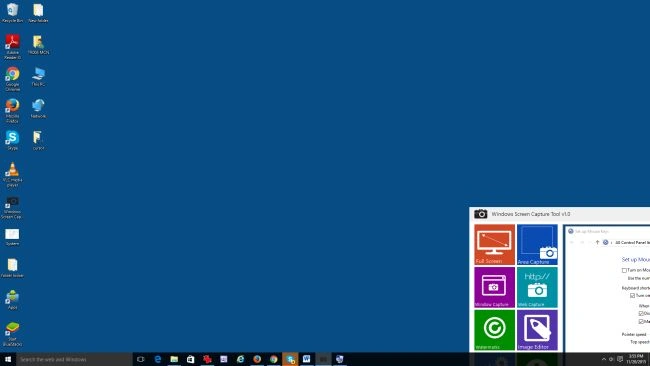The height and width of the screenshot is (366, 650).
Task: Choose the Window Capture tile
Action: pos(495,287)
